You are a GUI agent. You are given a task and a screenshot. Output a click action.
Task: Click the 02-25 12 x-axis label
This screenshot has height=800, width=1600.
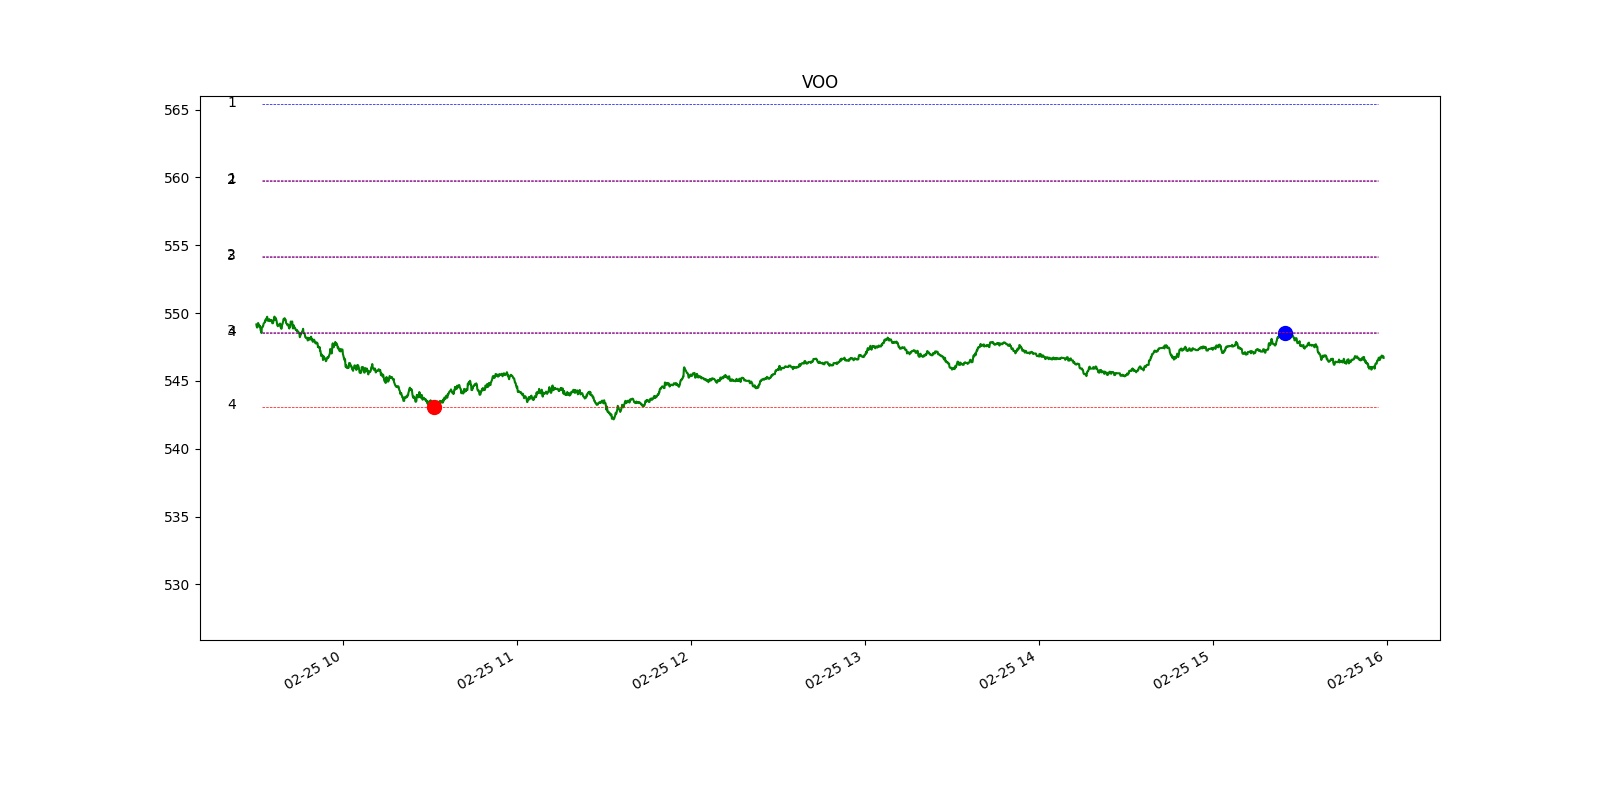pos(661,670)
